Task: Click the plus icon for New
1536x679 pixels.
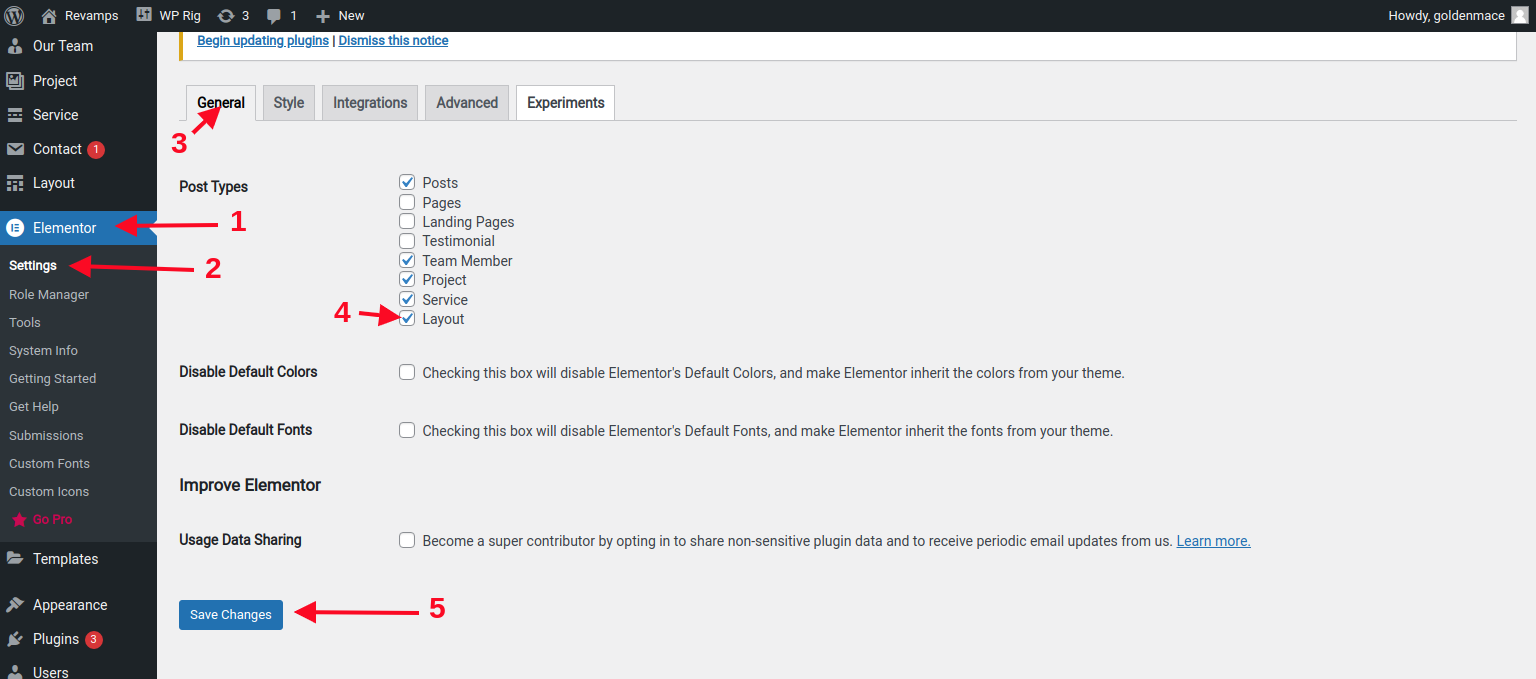Action: click(x=323, y=16)
